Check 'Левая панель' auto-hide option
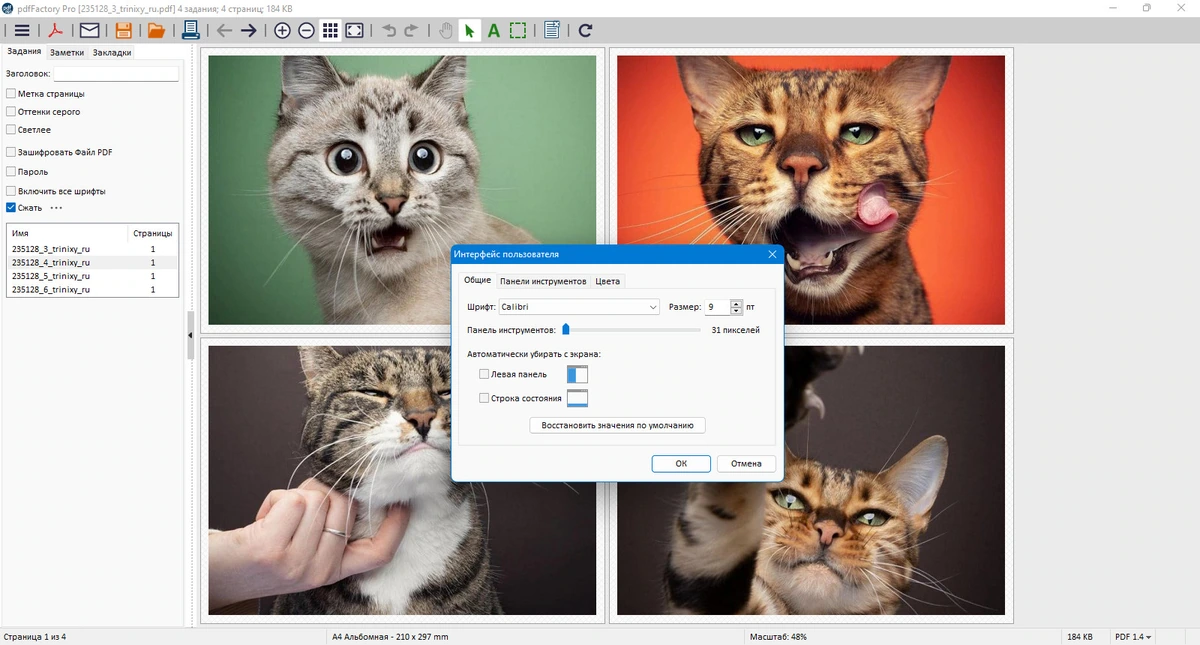 point(484,374)
